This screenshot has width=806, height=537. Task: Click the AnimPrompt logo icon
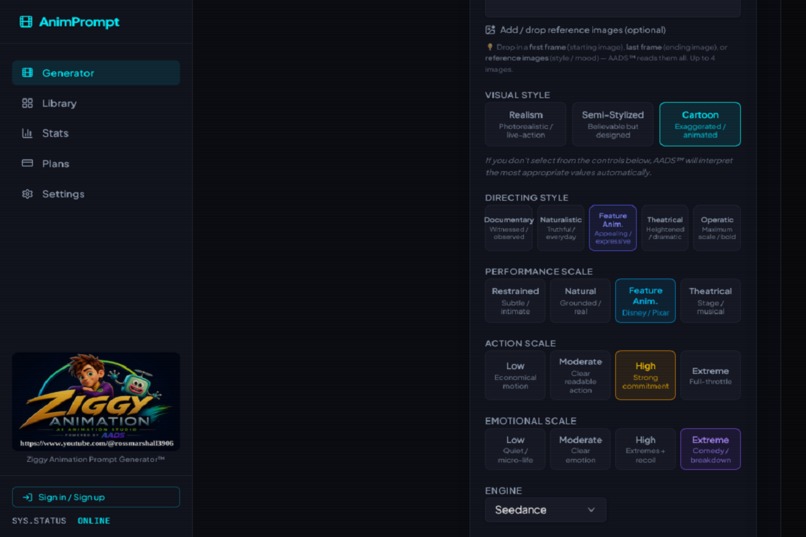click(x=26, y=22)
